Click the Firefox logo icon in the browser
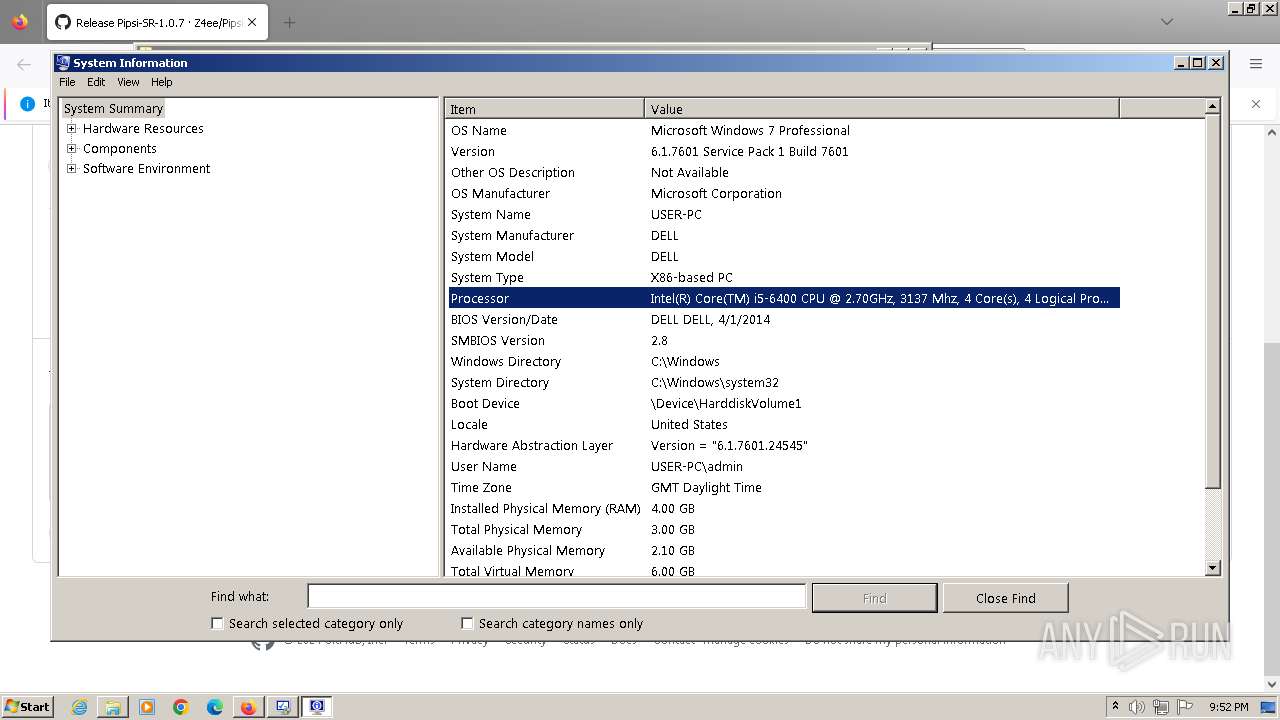The width and height of the screenshot is (1280, 720). point(20,22)
